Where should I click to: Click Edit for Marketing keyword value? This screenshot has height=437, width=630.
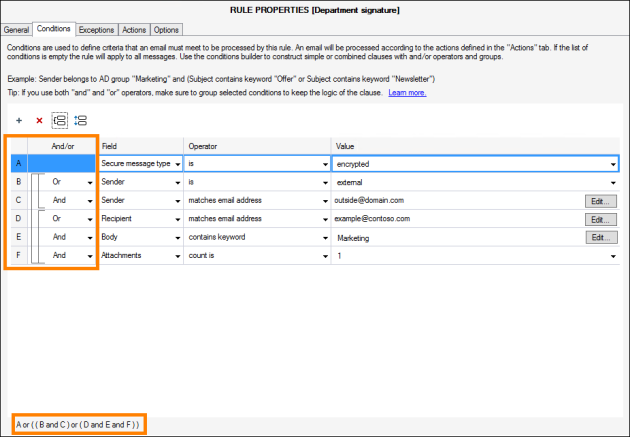pyautogui.click(x=601, y=238)
